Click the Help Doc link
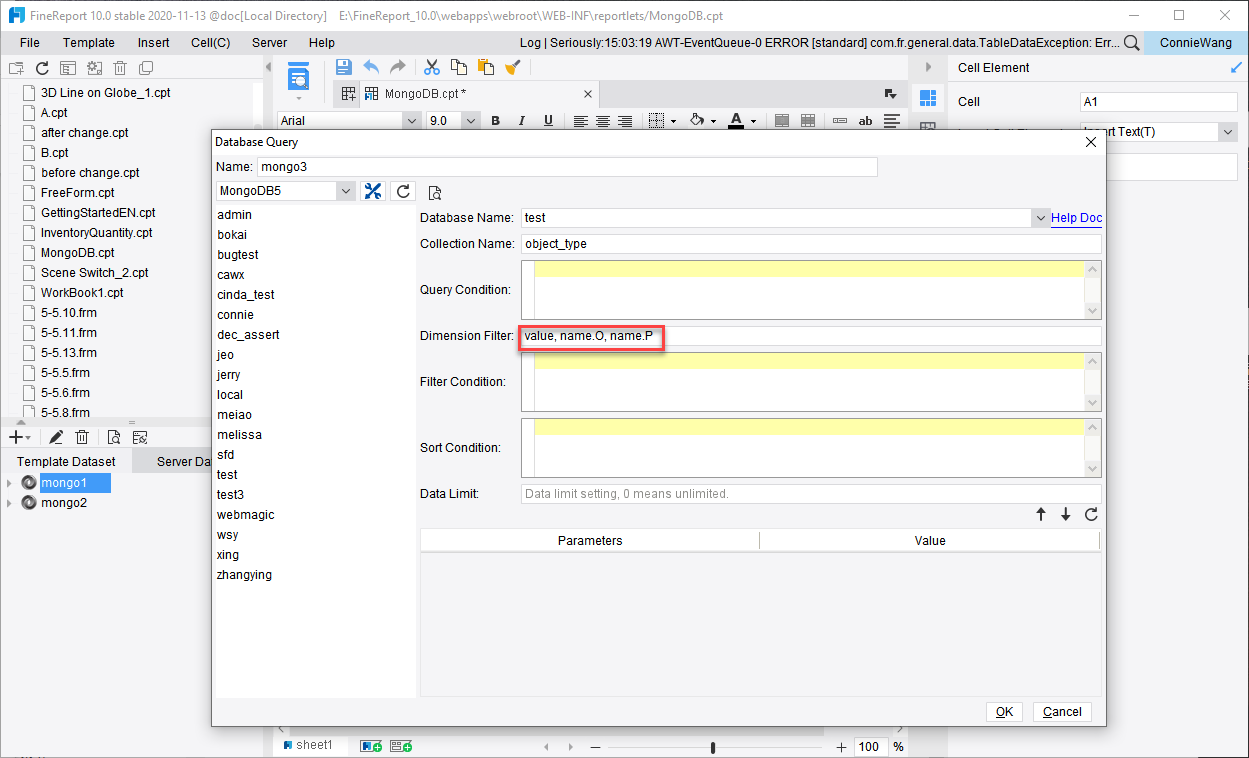 click(x=1076, y=217)
